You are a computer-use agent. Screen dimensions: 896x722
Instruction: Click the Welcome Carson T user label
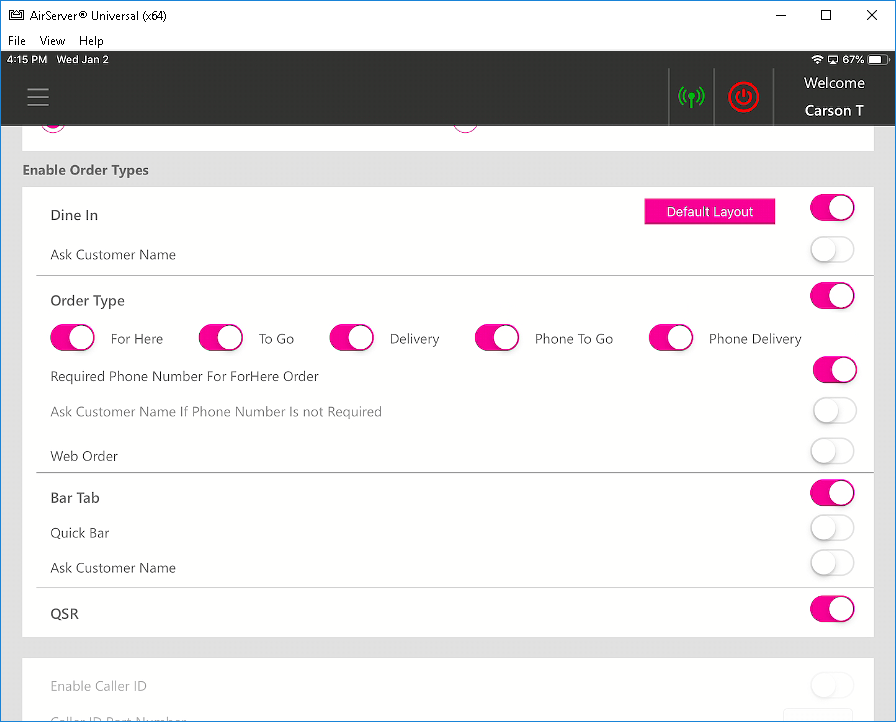coord(834,97)
